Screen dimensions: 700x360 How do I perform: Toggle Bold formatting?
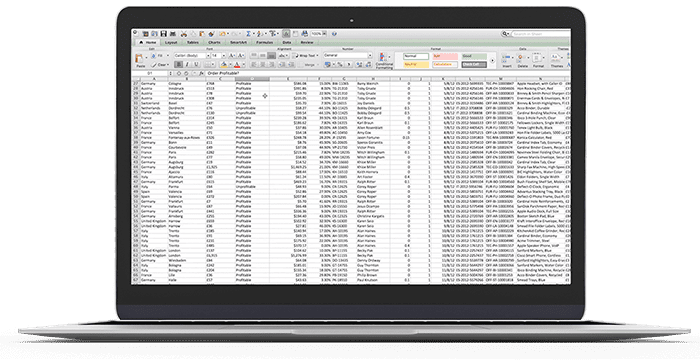tap(179, 65)
